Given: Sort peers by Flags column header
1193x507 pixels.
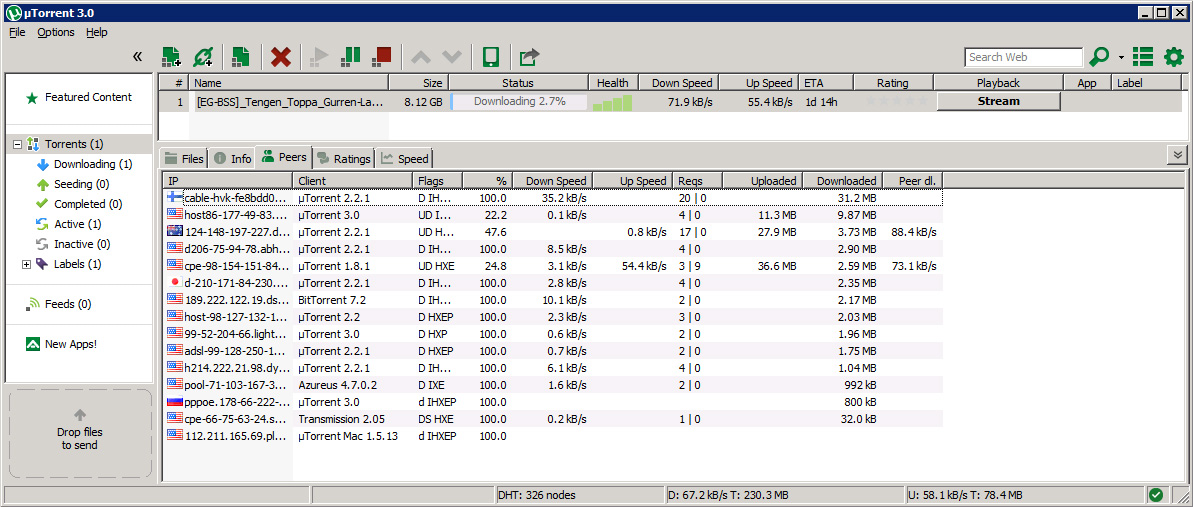Looking at the screenshot, I should pyautogui.click(x=438, y=180).
